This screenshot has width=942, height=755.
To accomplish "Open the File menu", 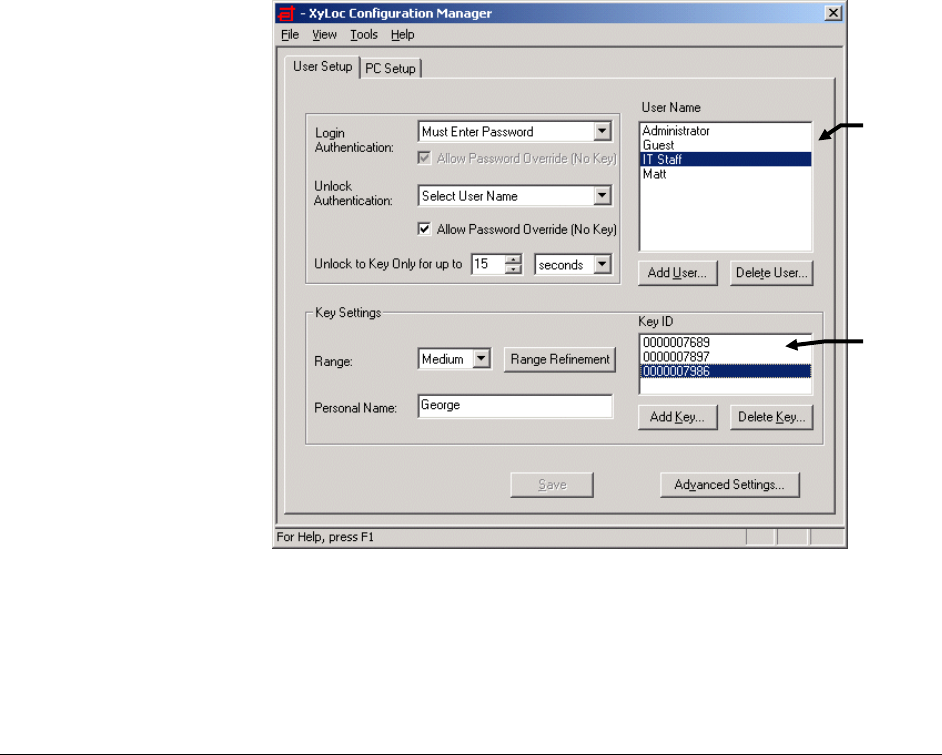I will tap(290, 35).
